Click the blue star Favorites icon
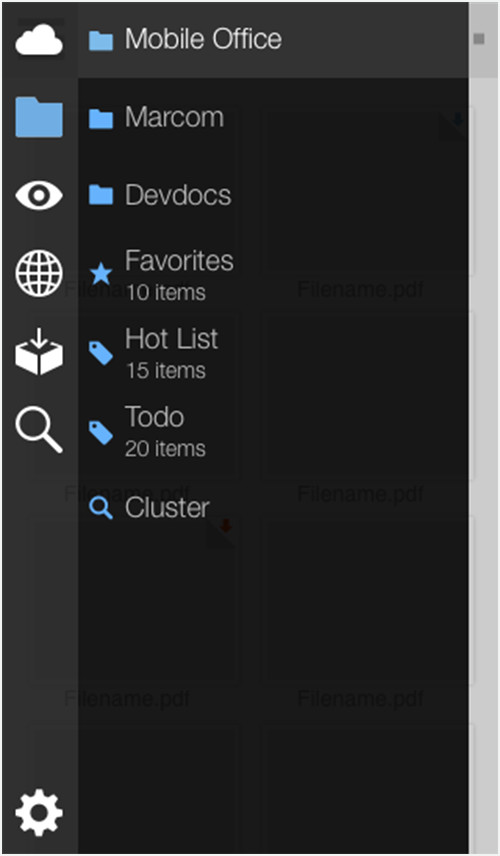 [x=101, y=274]
